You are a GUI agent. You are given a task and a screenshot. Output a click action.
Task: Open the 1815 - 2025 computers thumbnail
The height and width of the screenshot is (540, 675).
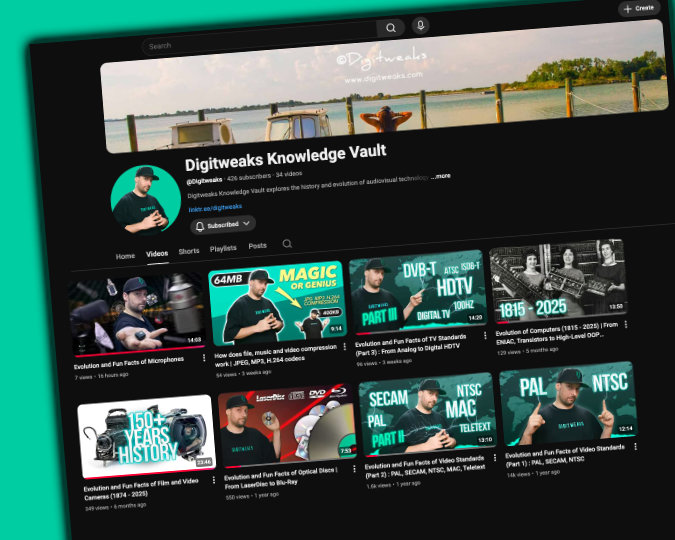coord(558,281)
